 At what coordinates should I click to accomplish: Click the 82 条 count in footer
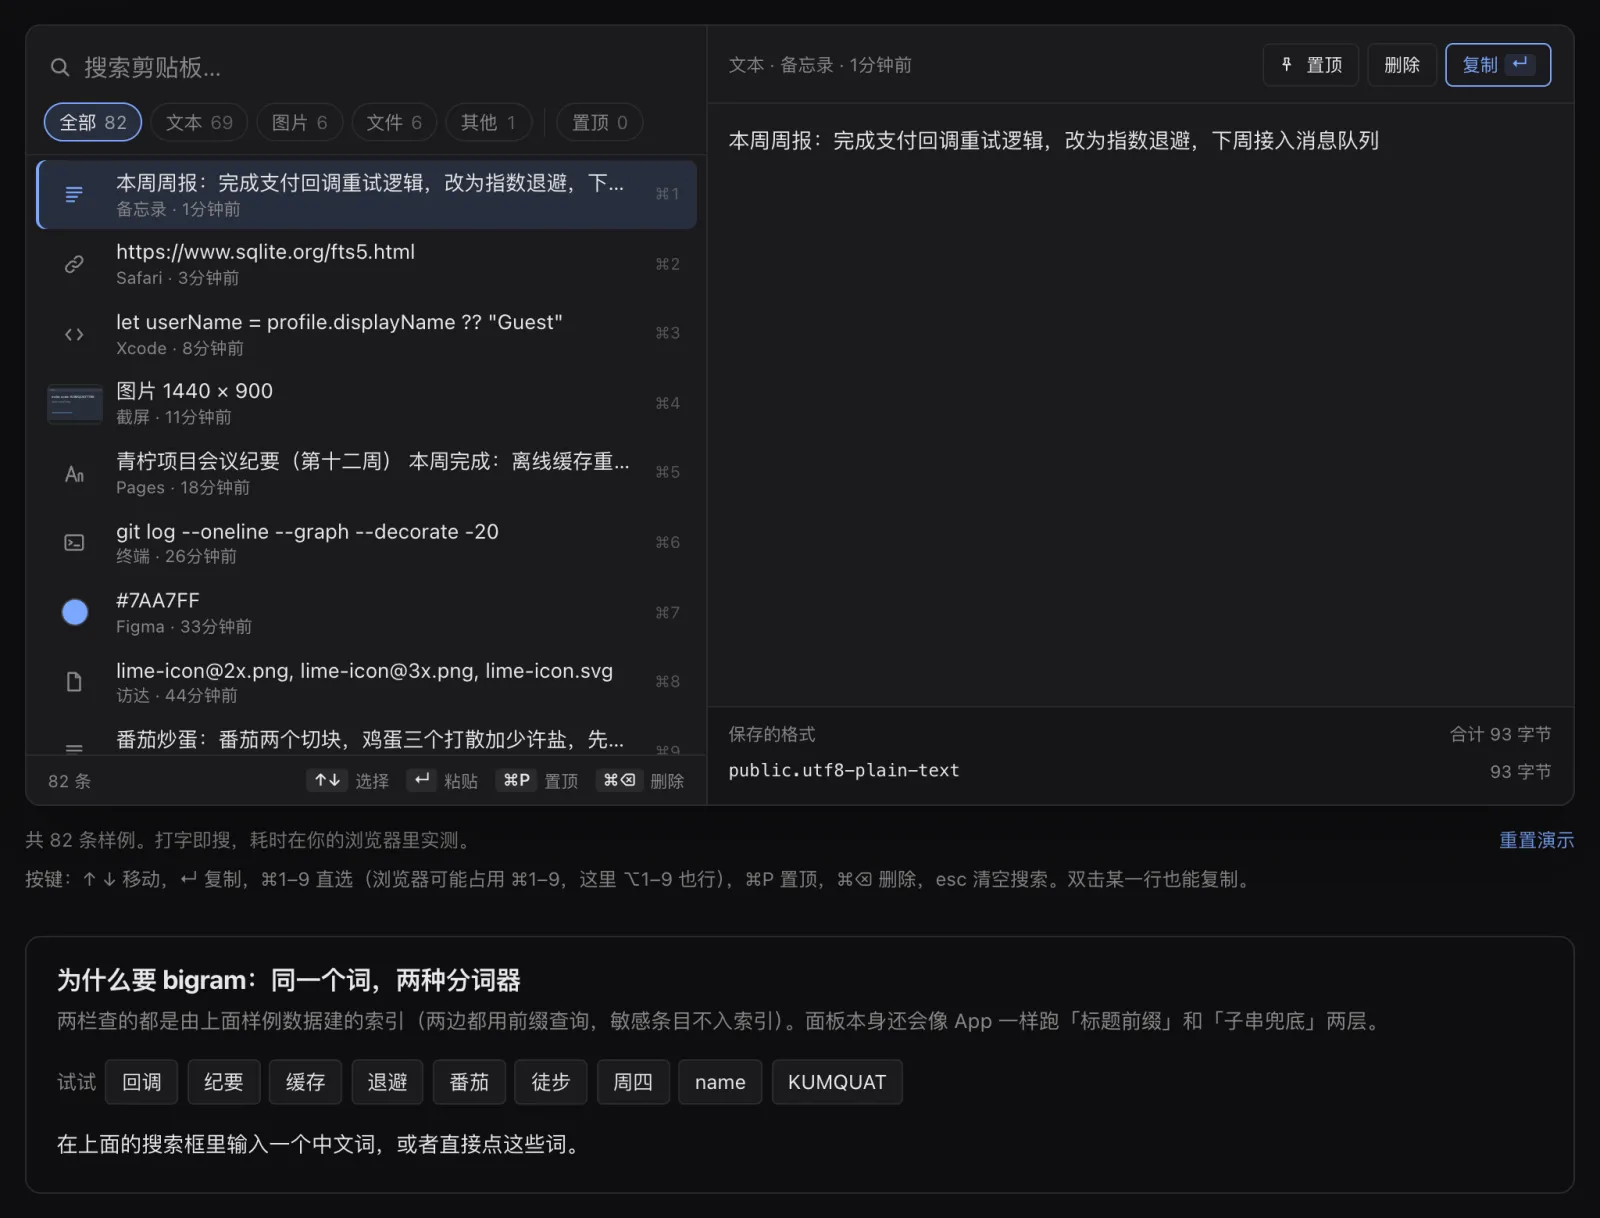coord(69,781)
